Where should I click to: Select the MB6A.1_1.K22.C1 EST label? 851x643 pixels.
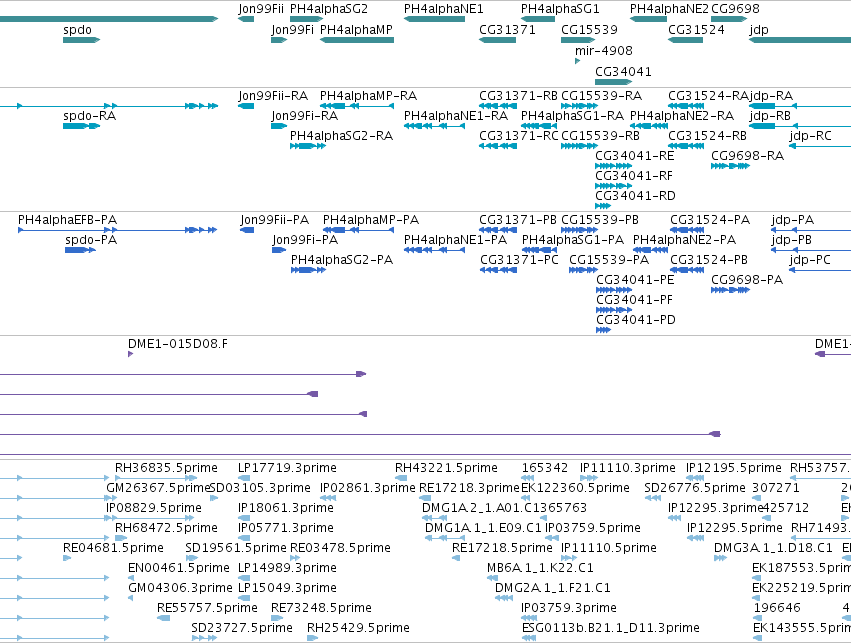coord(540,568)
